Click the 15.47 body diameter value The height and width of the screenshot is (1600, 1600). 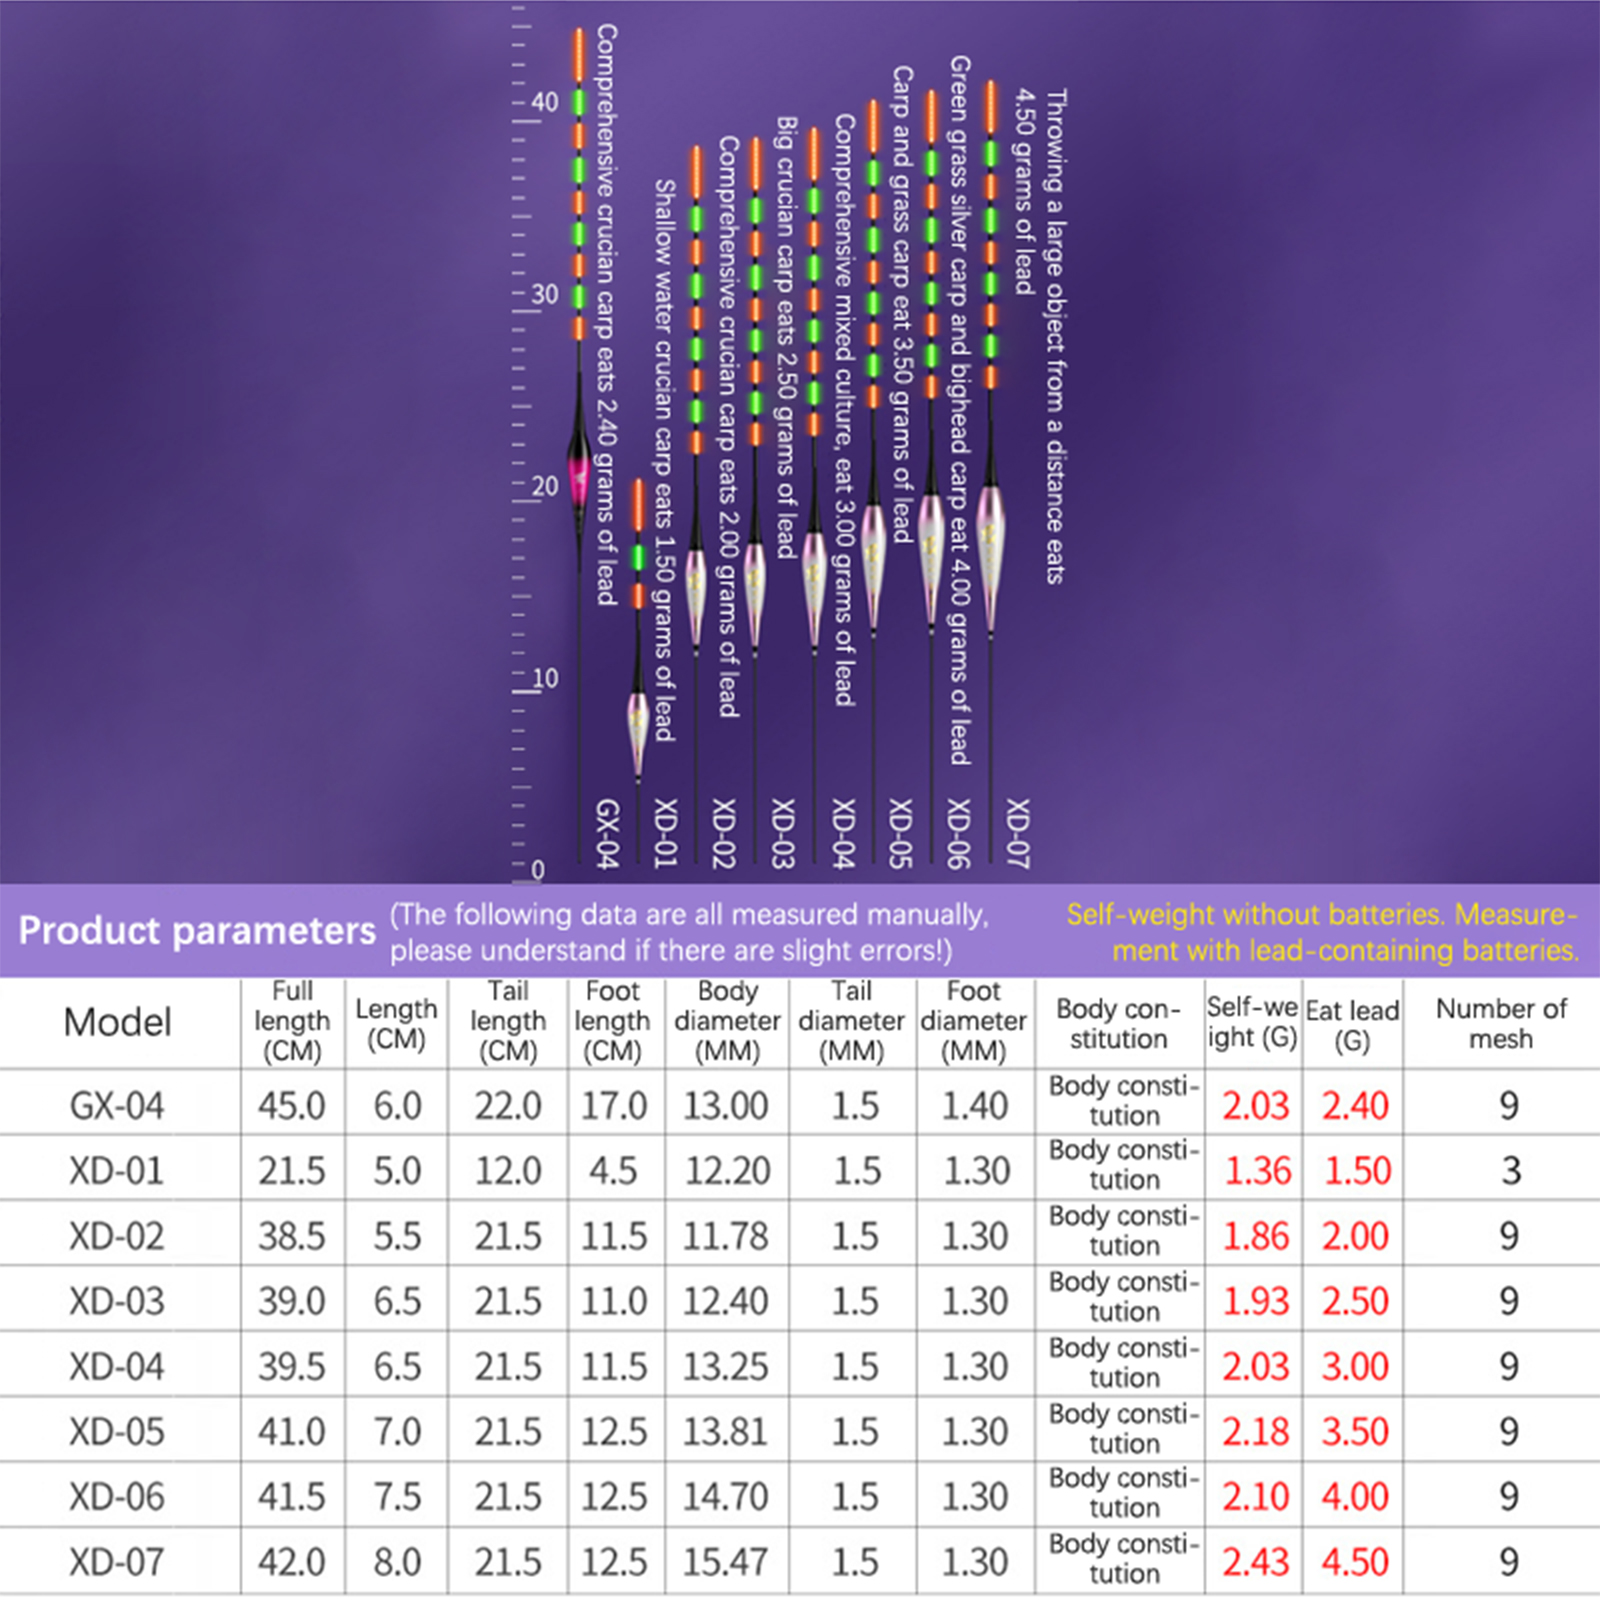[x=726, y=1562]
